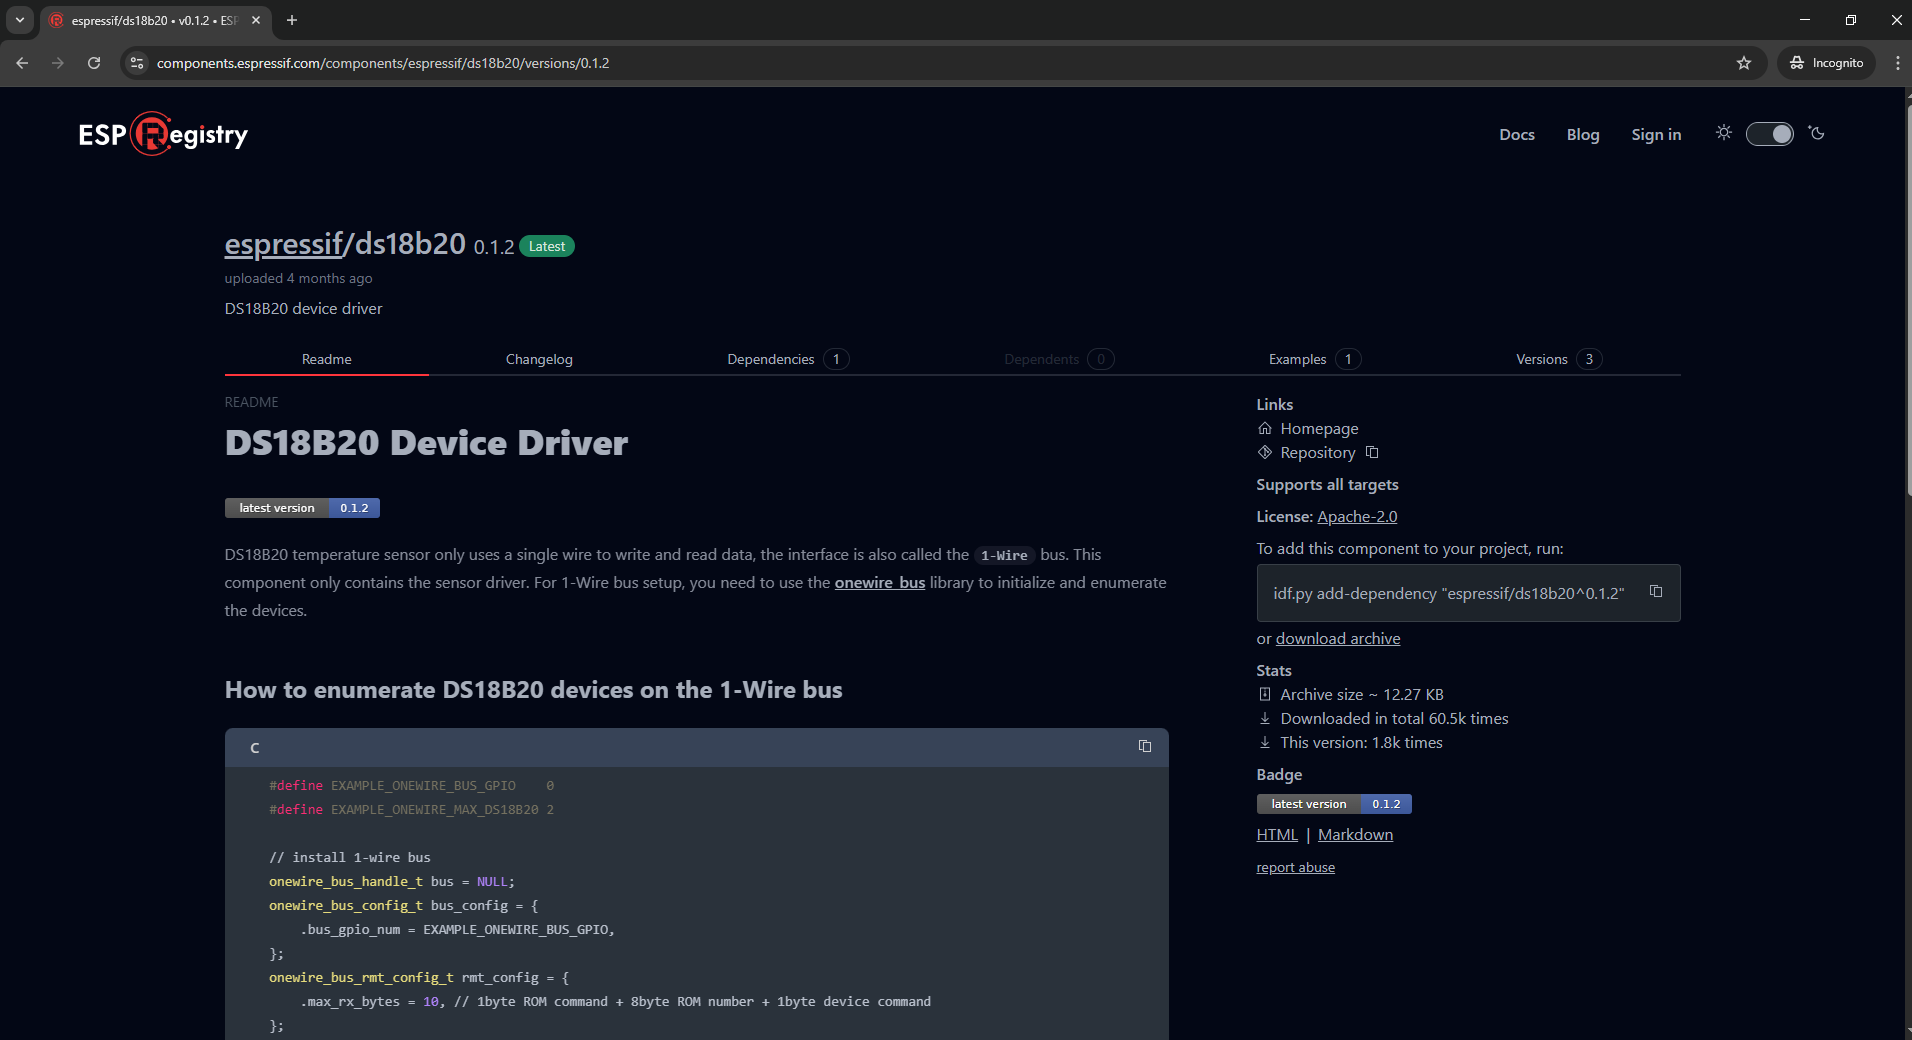
Task: View site information icon in address bar
Action: click(x=137, y=63)
